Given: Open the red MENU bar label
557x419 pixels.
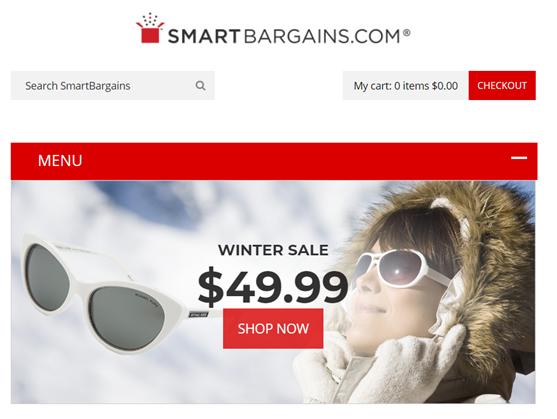Looking at the screenshot, I should [60, 160].
